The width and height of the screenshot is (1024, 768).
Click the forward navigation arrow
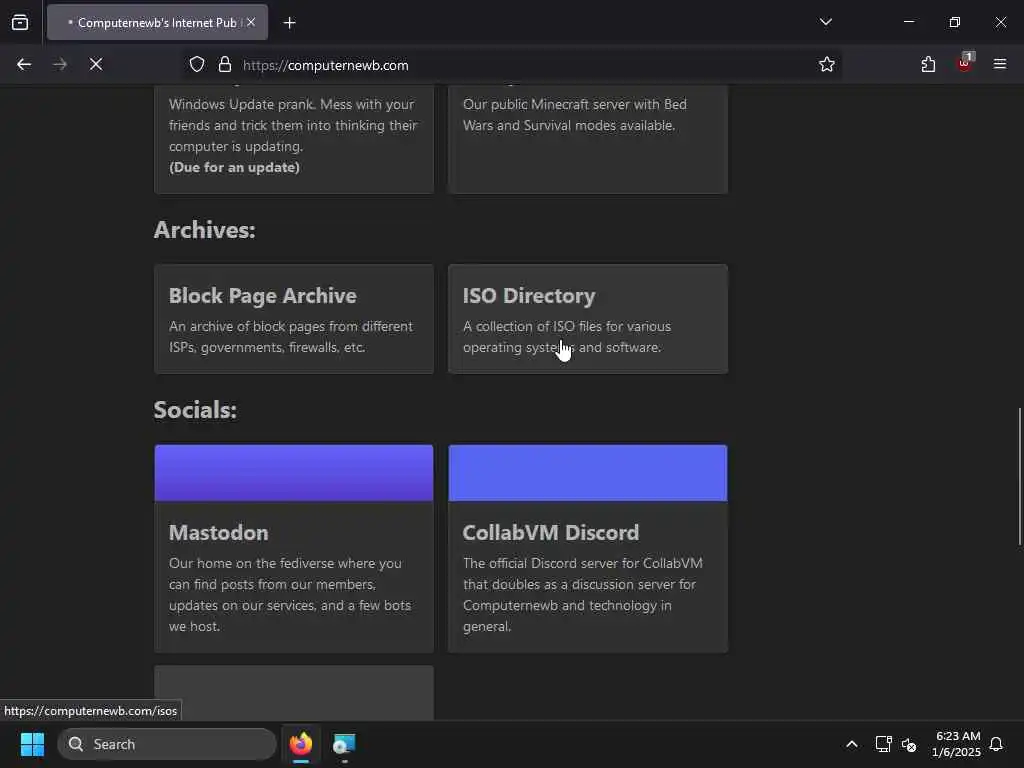[x=60, y=65]
